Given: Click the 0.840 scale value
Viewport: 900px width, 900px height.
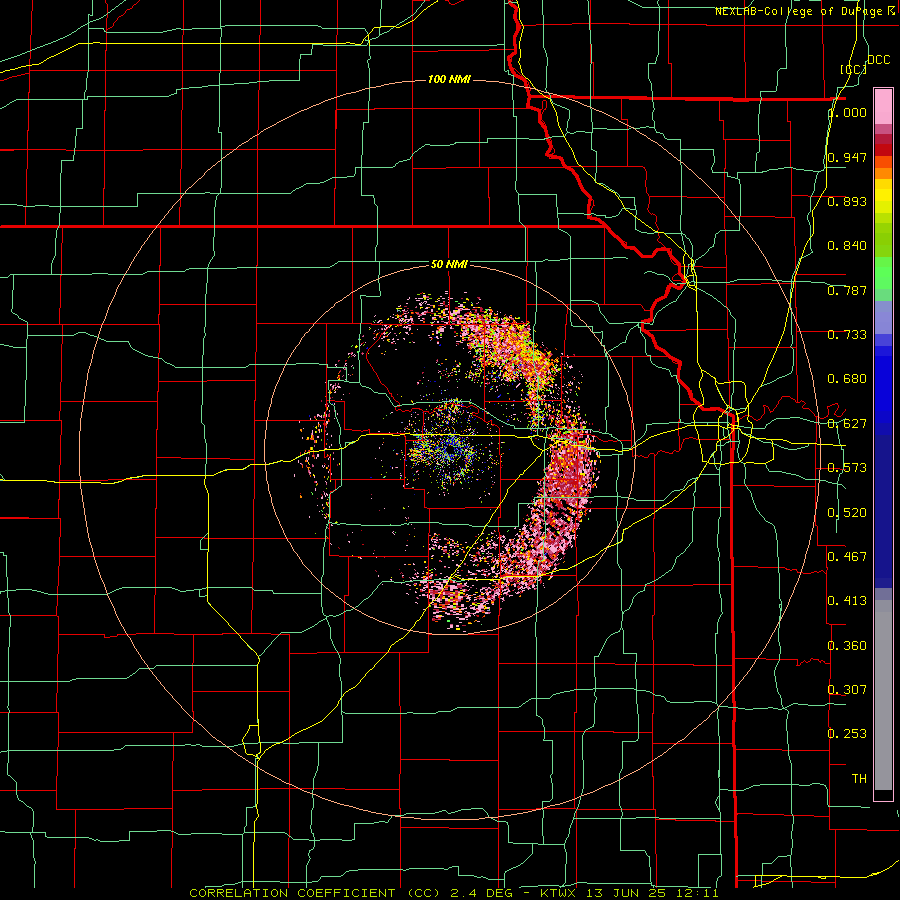Looking at the screenshot, I should pos(848,246).
